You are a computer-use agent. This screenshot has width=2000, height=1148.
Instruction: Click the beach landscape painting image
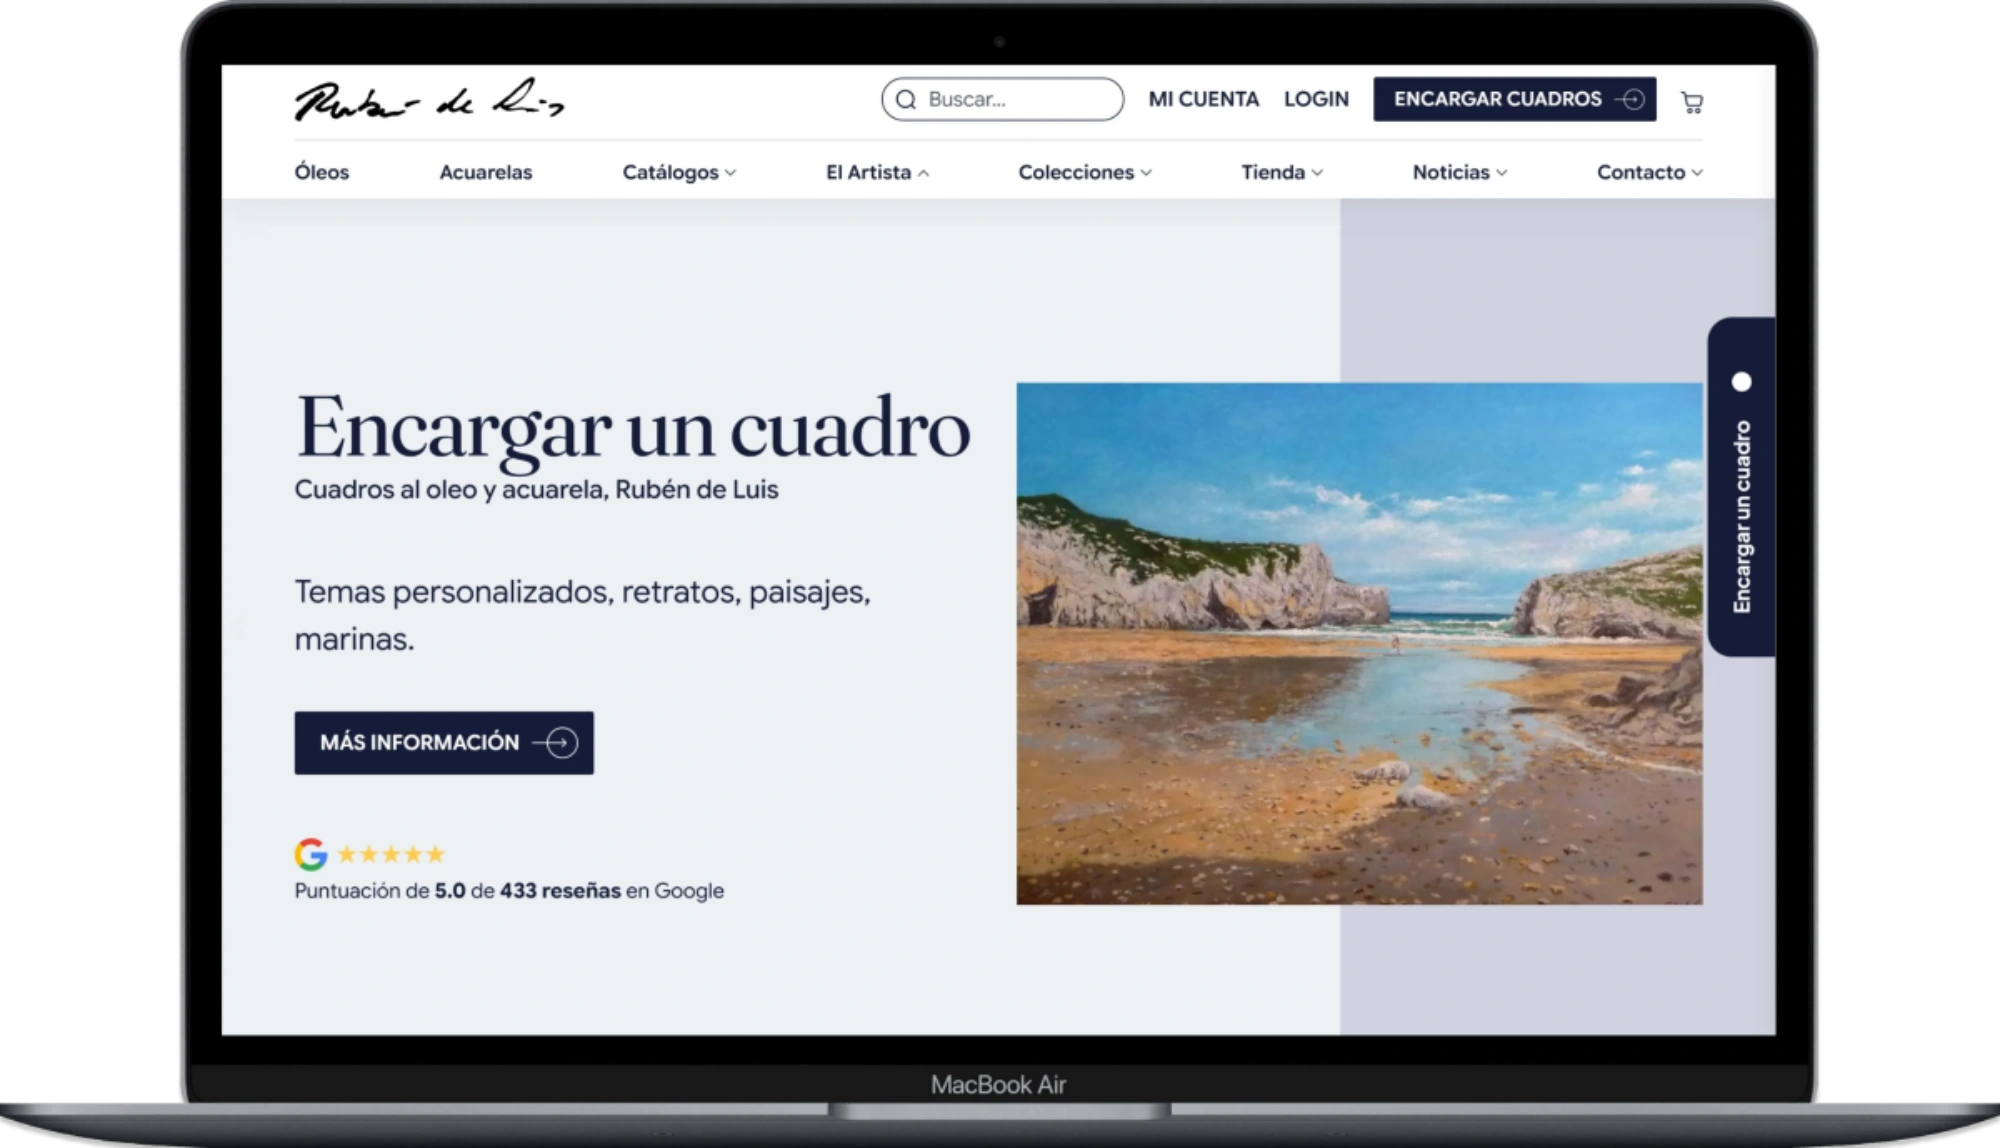pos(1359,644)
